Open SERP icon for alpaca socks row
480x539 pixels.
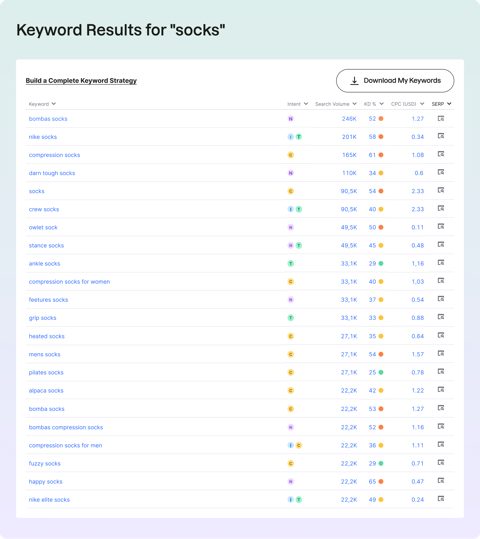pos(441,390)
